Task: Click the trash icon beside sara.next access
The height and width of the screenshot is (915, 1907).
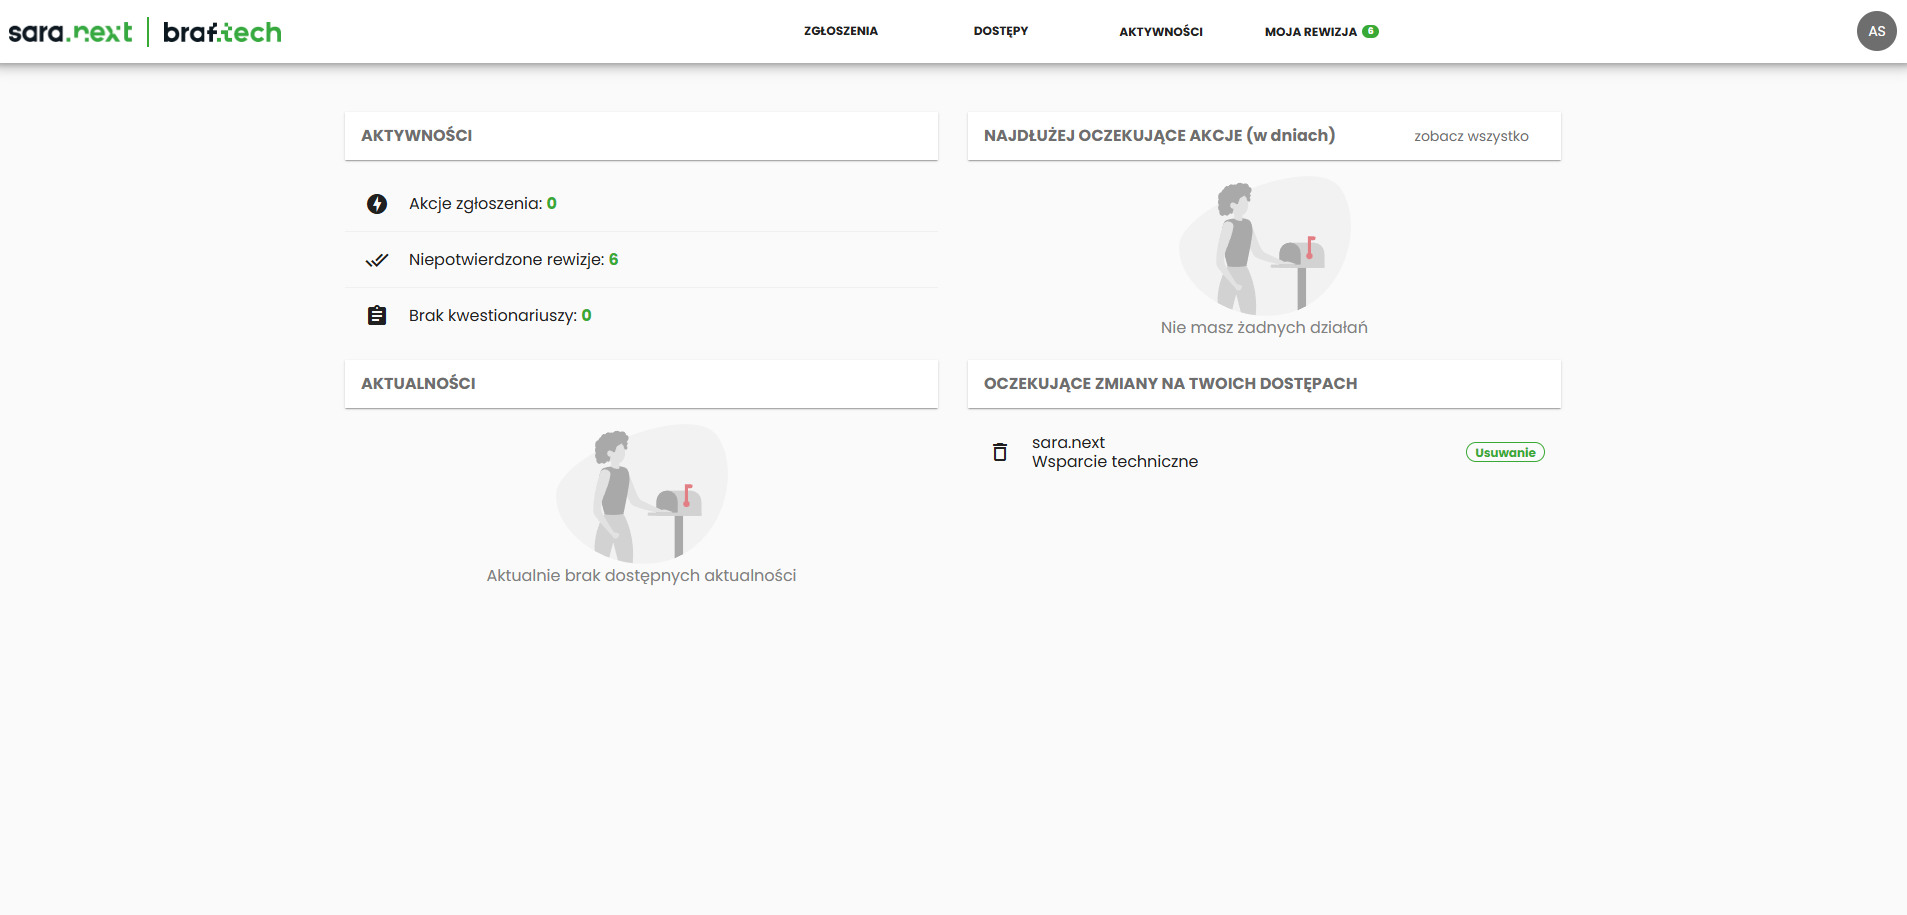Action: (999, 452)
